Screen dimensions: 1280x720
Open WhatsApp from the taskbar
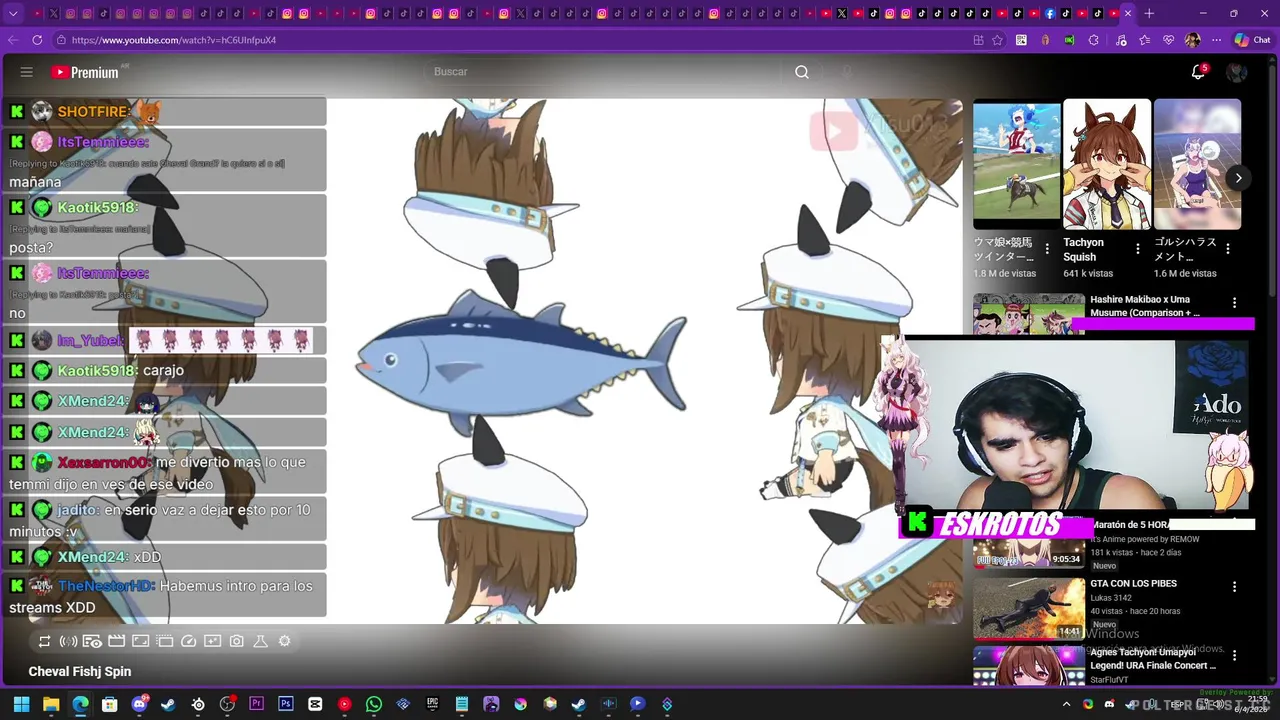(x=374, y=704)
